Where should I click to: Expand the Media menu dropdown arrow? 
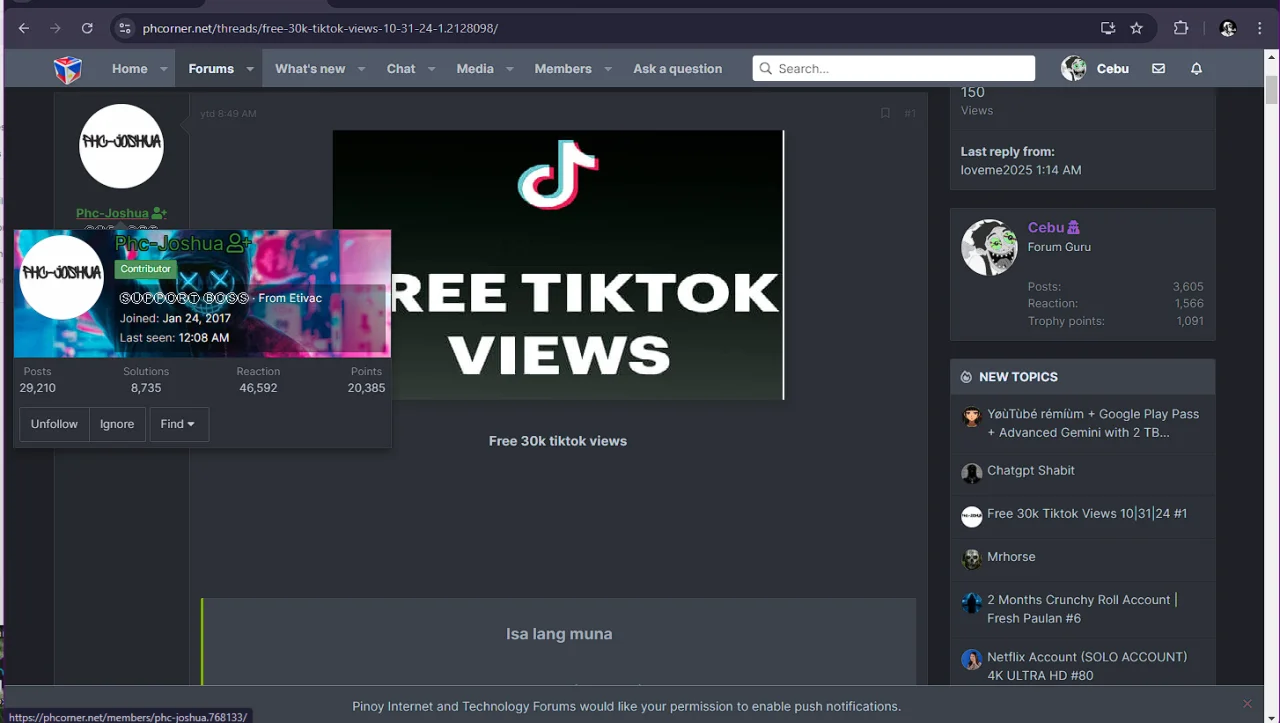coord(510,69)
